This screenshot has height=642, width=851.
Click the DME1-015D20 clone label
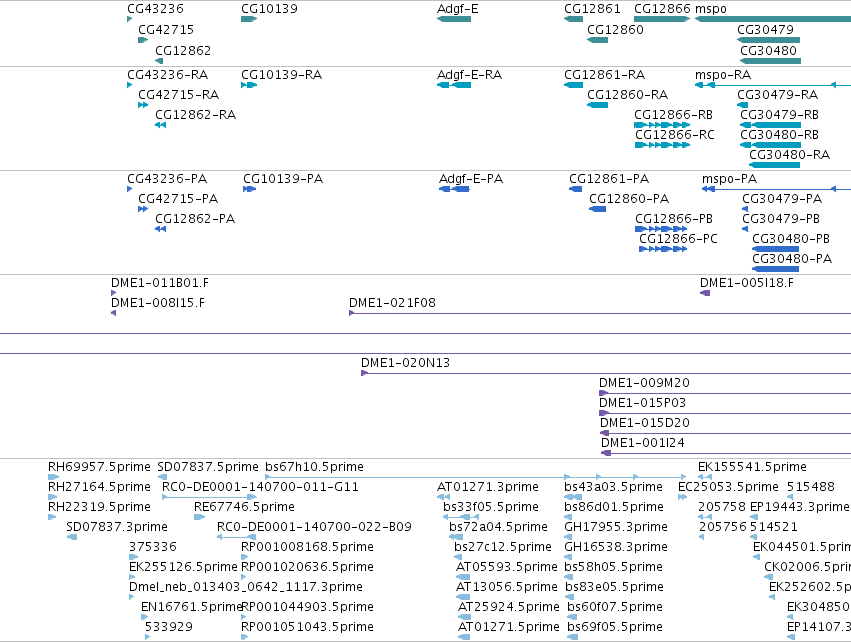(x=644, y=423)
